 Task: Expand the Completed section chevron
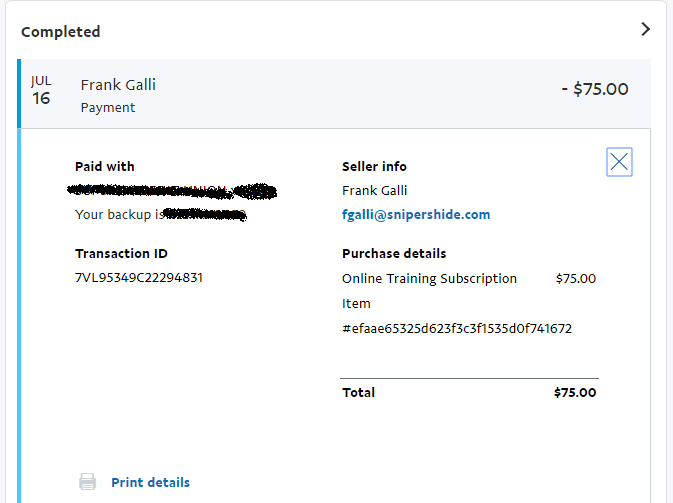[x=646, y=29]
